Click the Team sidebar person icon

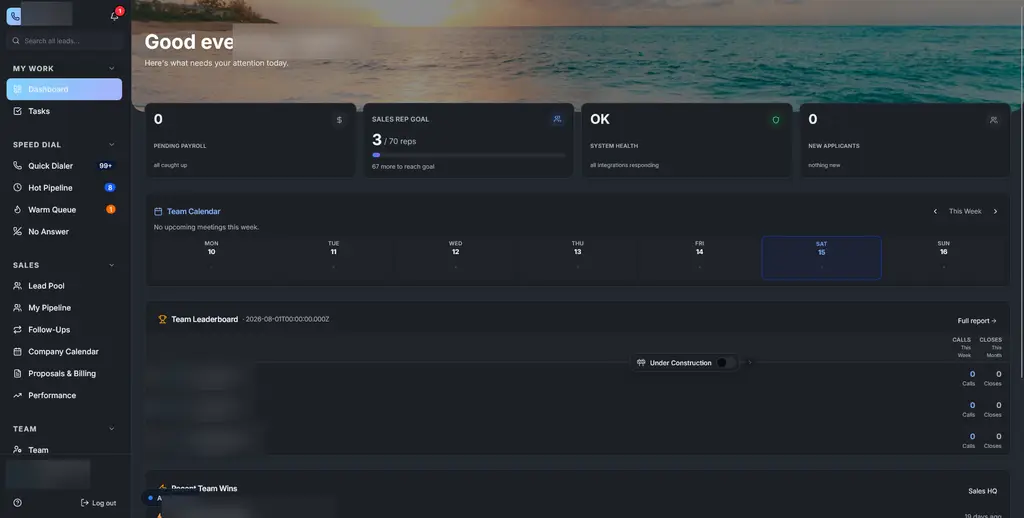[x=18, y=450]
